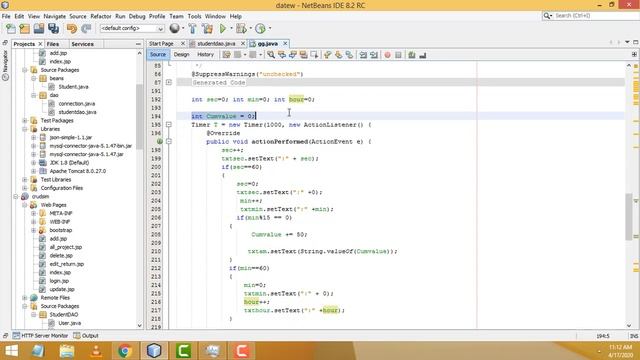Click the Uncomment icon in editor toolbar
The width and height of the screenshot is (640, 360).
click(x=422, y=55)
